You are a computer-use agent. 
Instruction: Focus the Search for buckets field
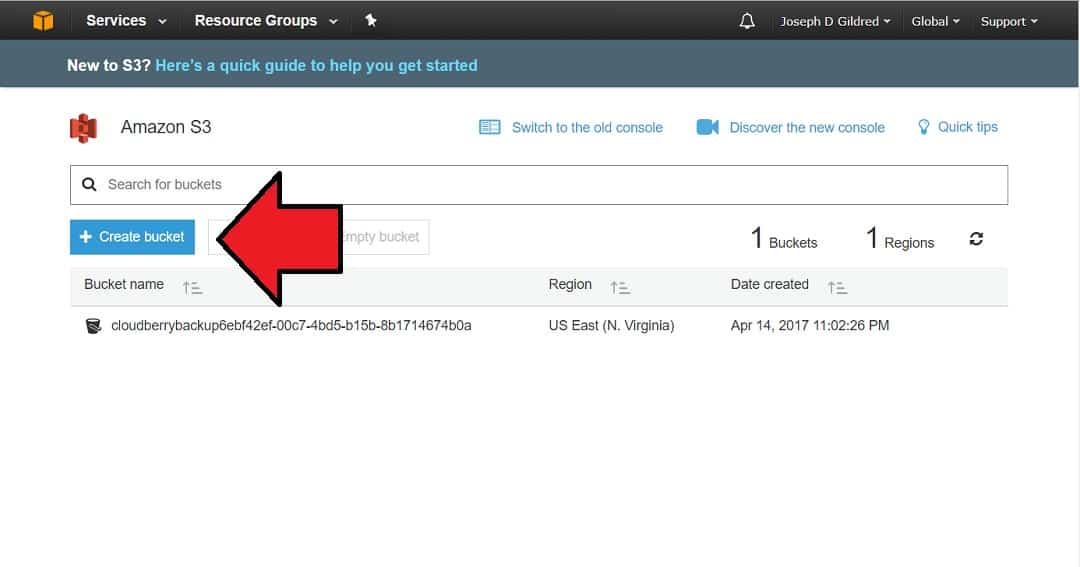[539, 185]
